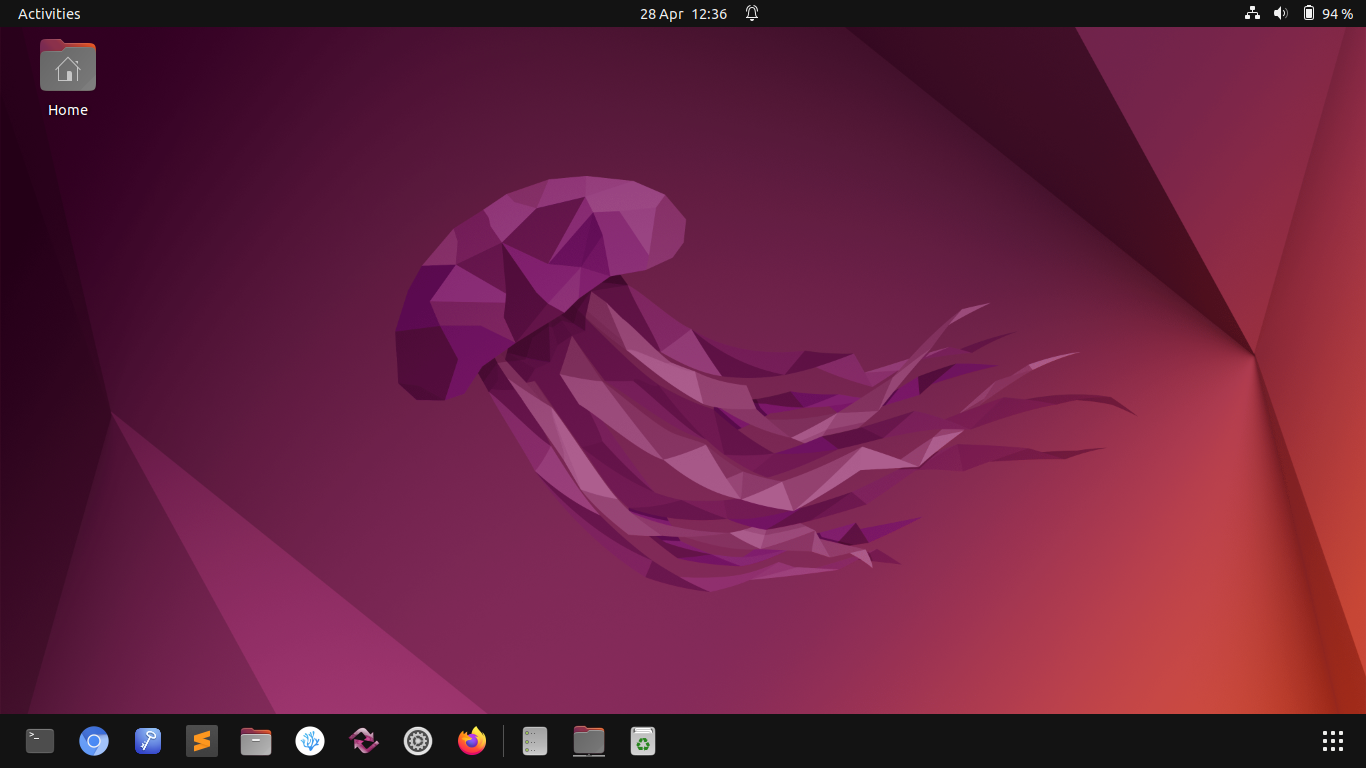Open the blue key password manager
This screenshot has height=768, width=1366.
pyautogui.click(x=148, y=741)
